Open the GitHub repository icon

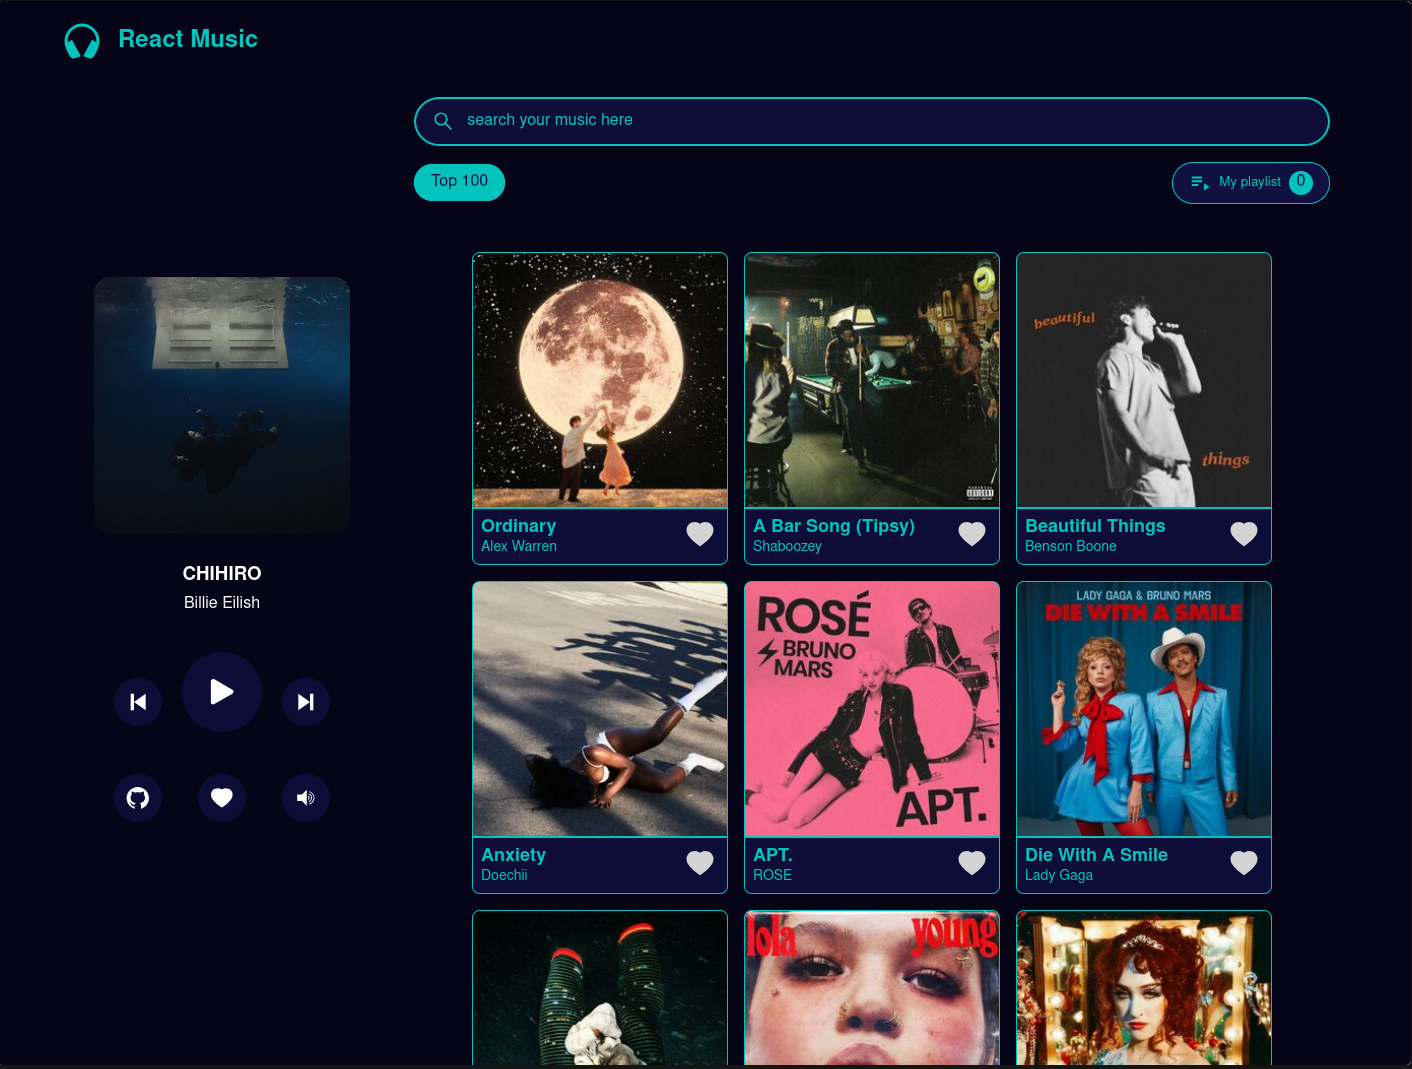[x=138, y=798]
